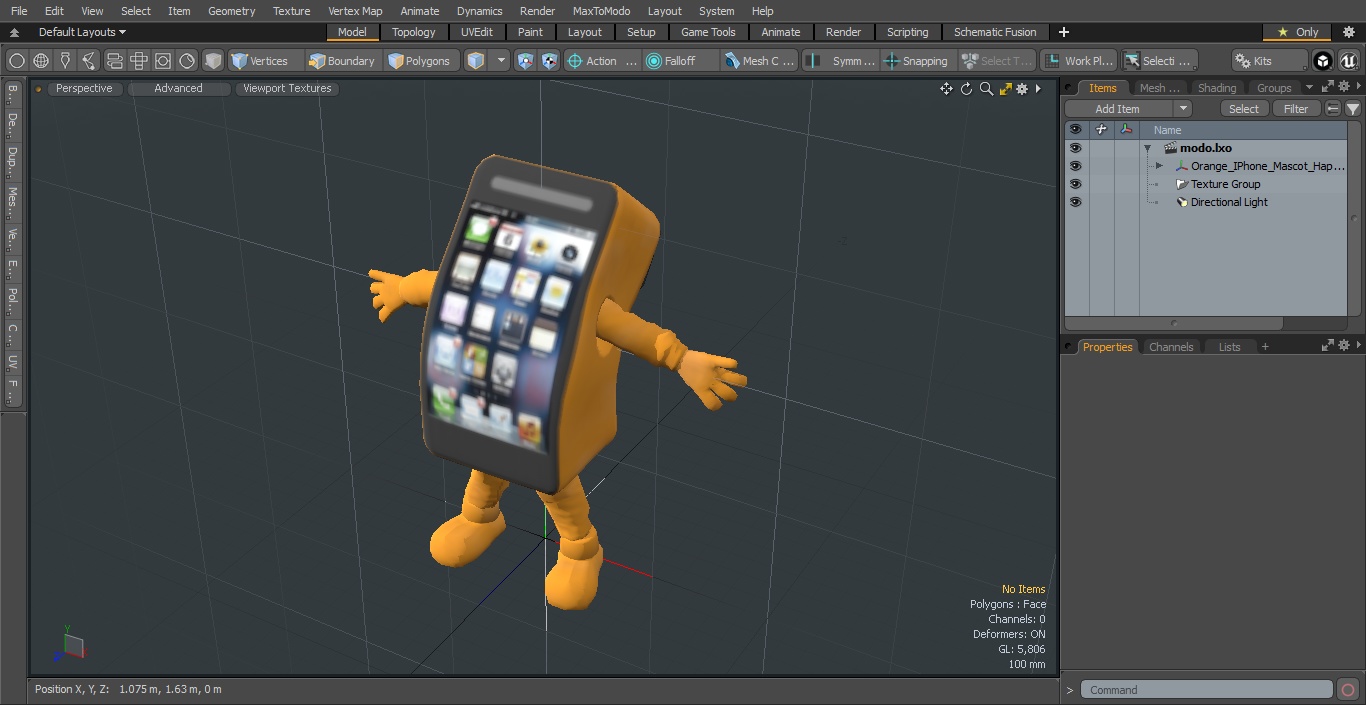Image resolution: width=1366 pixels, height=705 pixels.
Task: Open the Action Center tool
Action: coord(602,61)
